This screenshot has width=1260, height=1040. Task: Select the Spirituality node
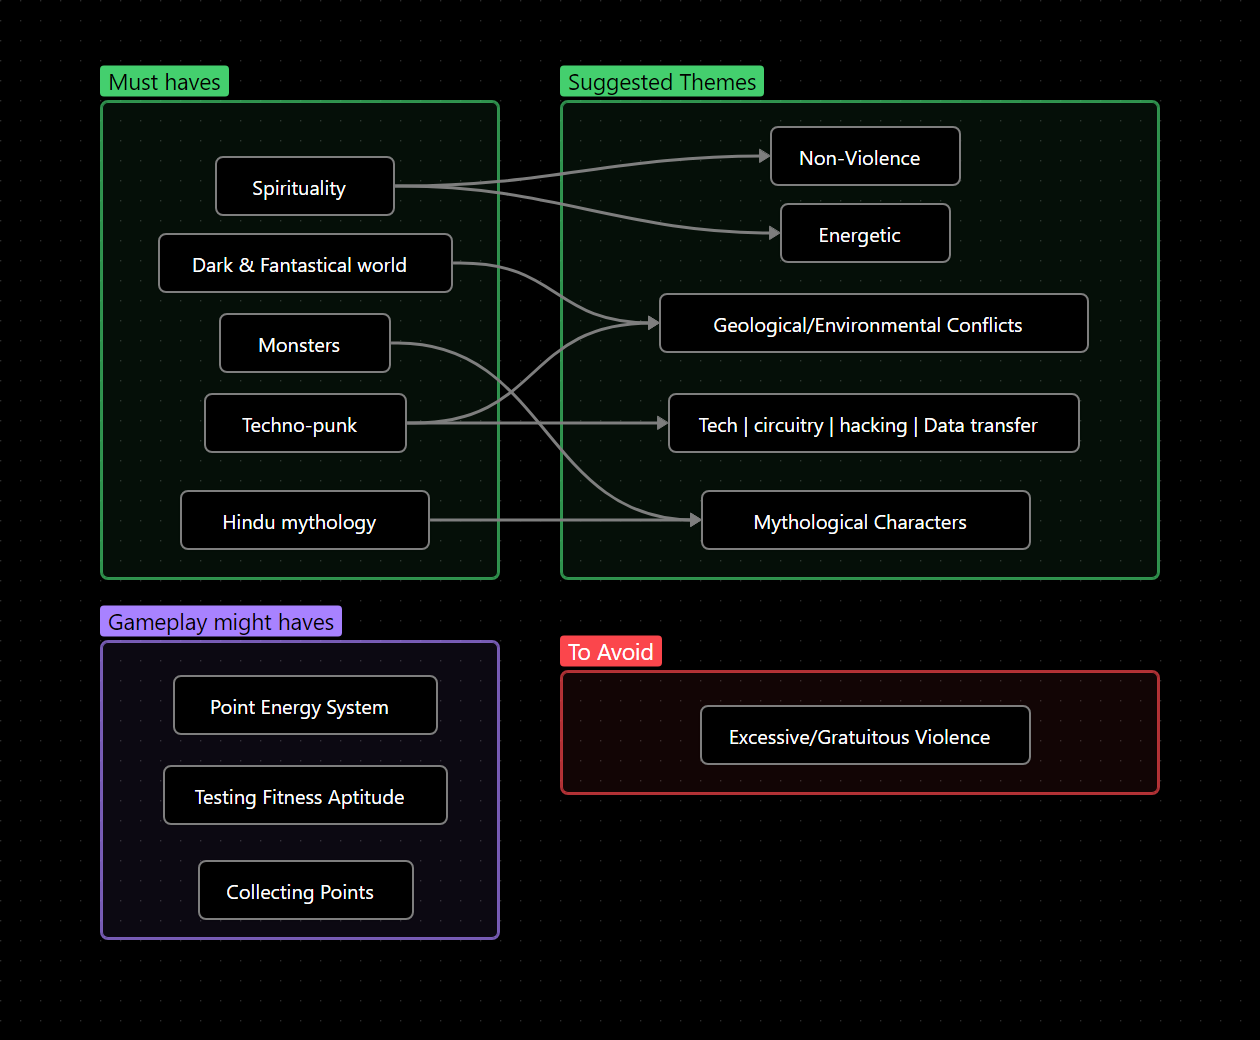[305, 186]
